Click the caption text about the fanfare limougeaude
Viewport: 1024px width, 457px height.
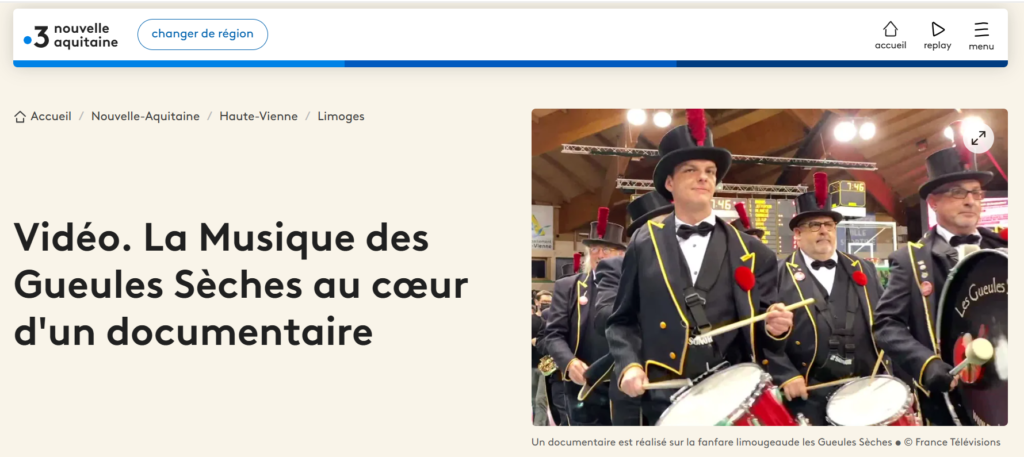711,442
